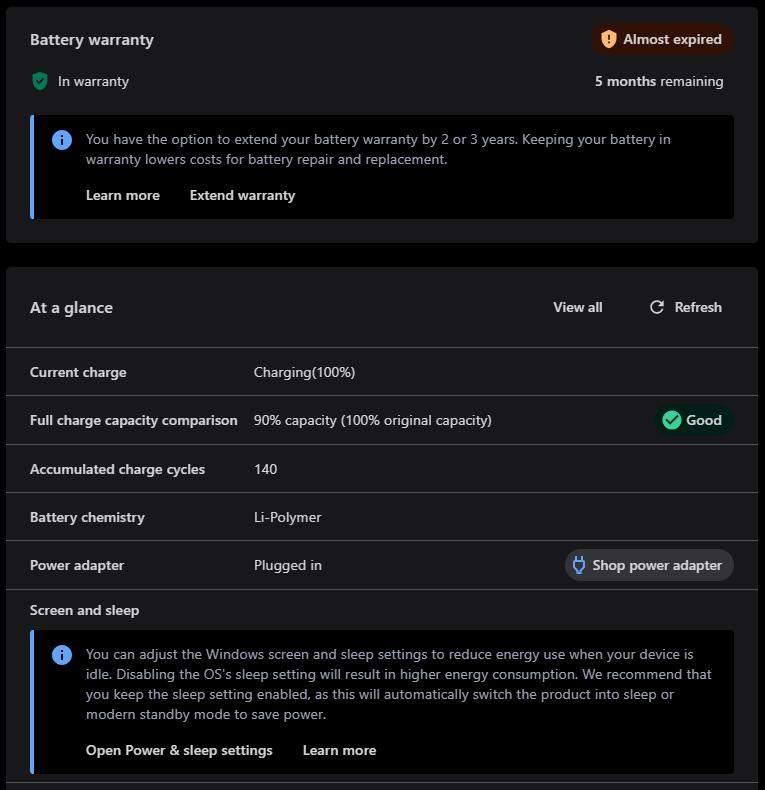Click the plug icon on Shop power adapter
The height and width of the screenshot is (790, 765).
579,565
